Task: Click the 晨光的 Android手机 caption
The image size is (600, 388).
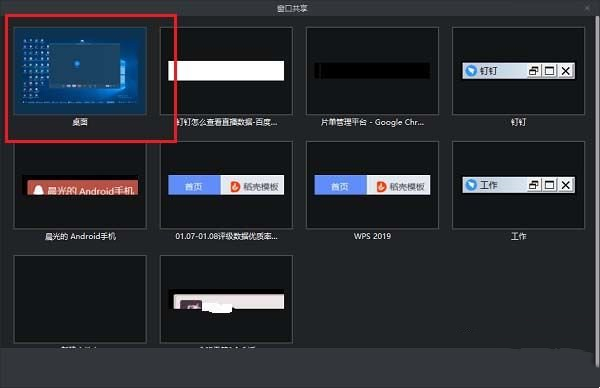Action: (x=80, y=236)
